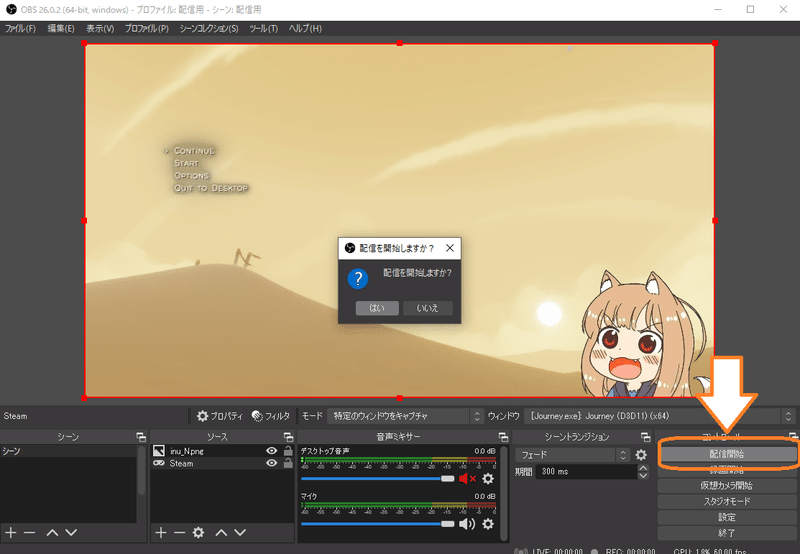Undock the ソース panel with its popout icon

[x=288, y=437]
